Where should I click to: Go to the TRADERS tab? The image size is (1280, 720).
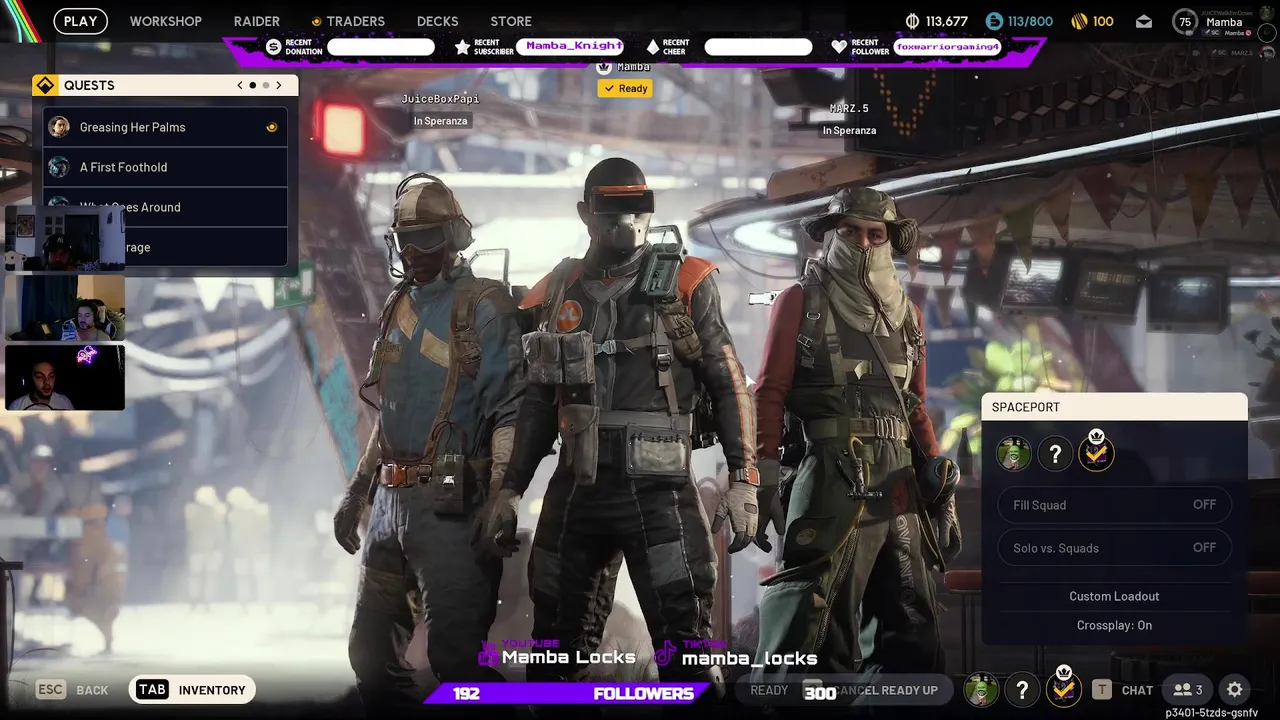pos(355,21)
